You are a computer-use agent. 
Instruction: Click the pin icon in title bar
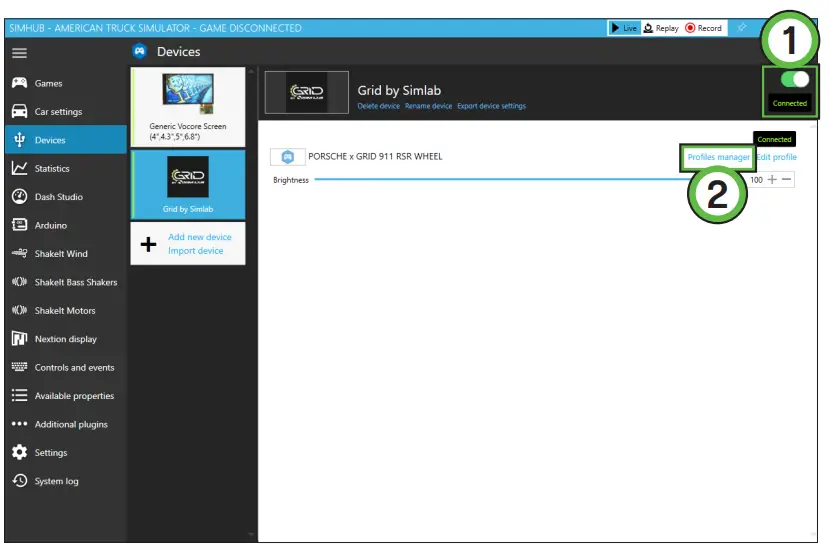[742, 27]
